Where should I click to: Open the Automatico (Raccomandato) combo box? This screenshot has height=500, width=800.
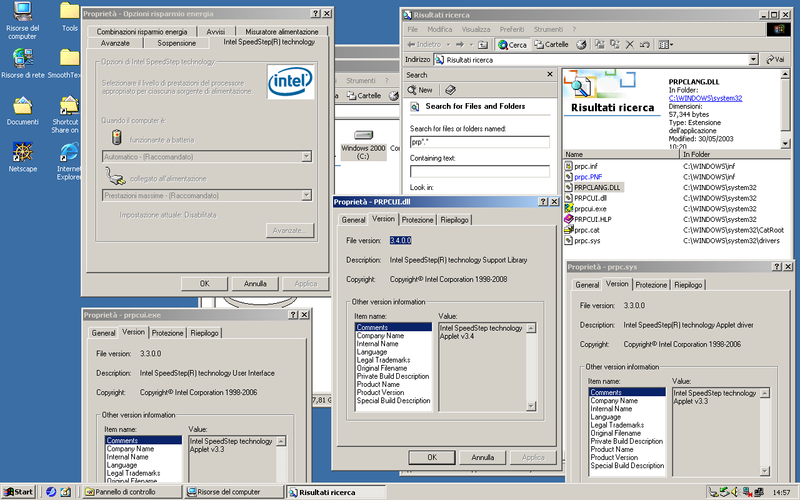207,157
